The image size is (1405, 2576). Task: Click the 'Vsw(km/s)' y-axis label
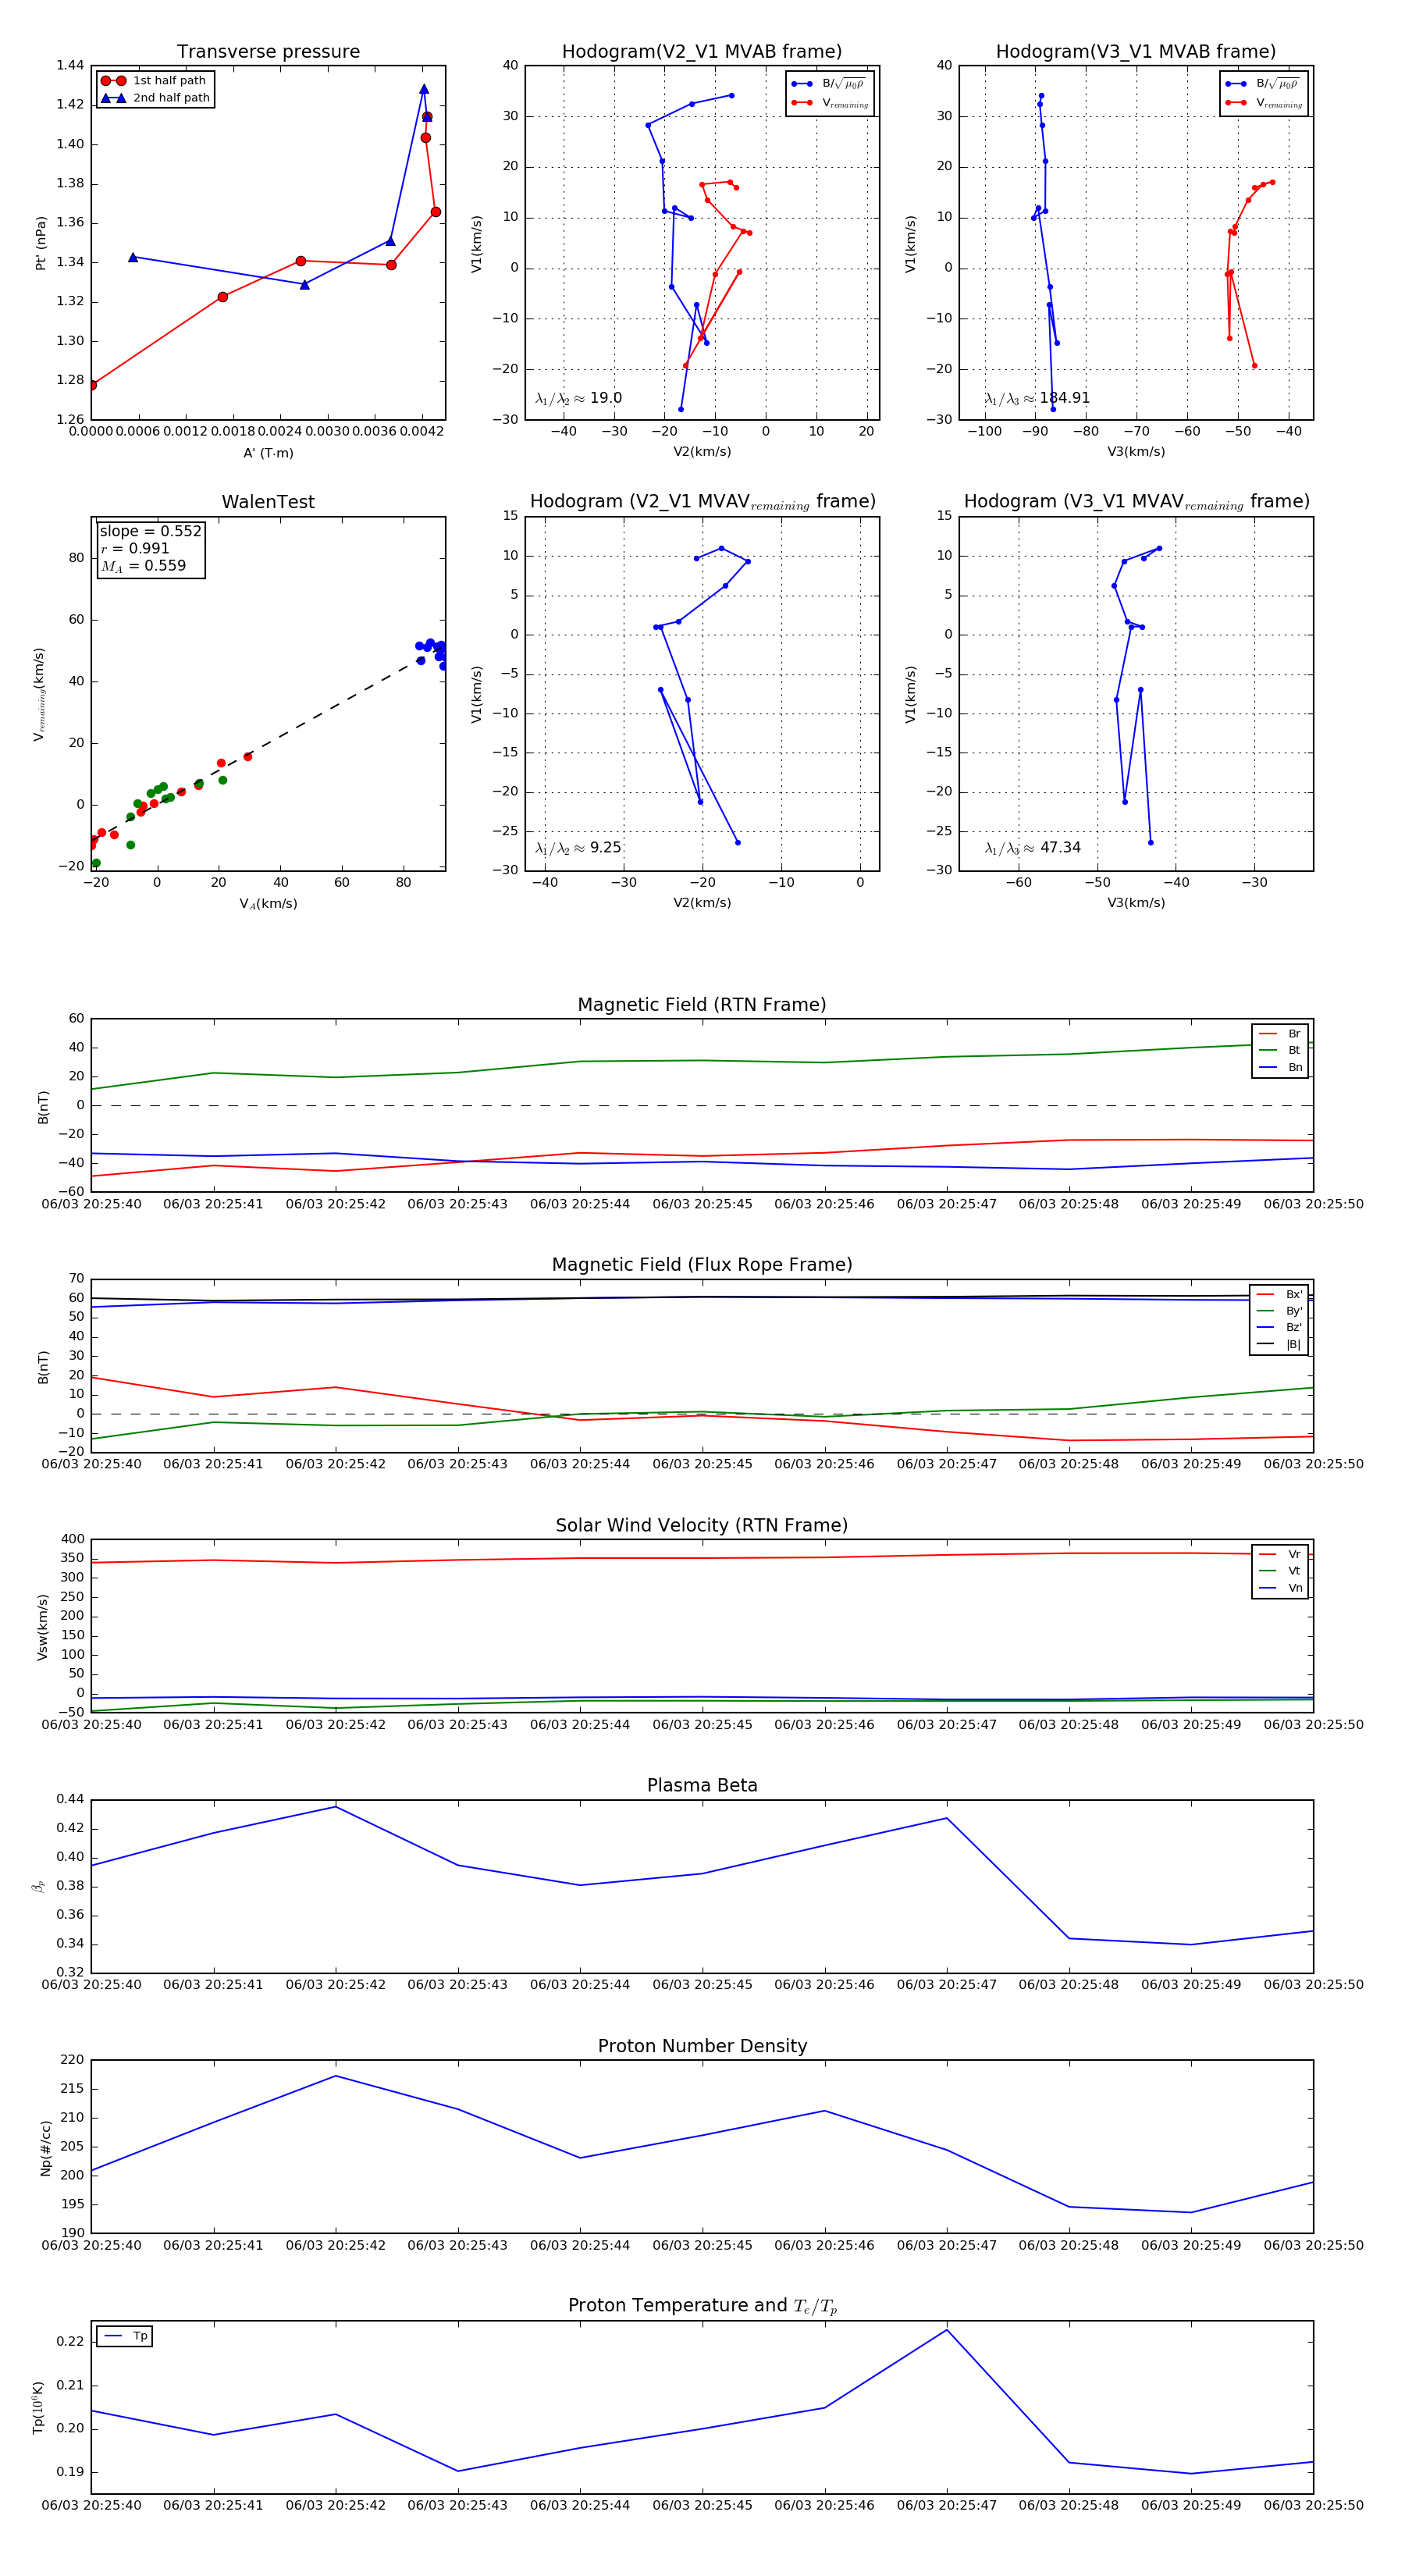[42, 1627]
